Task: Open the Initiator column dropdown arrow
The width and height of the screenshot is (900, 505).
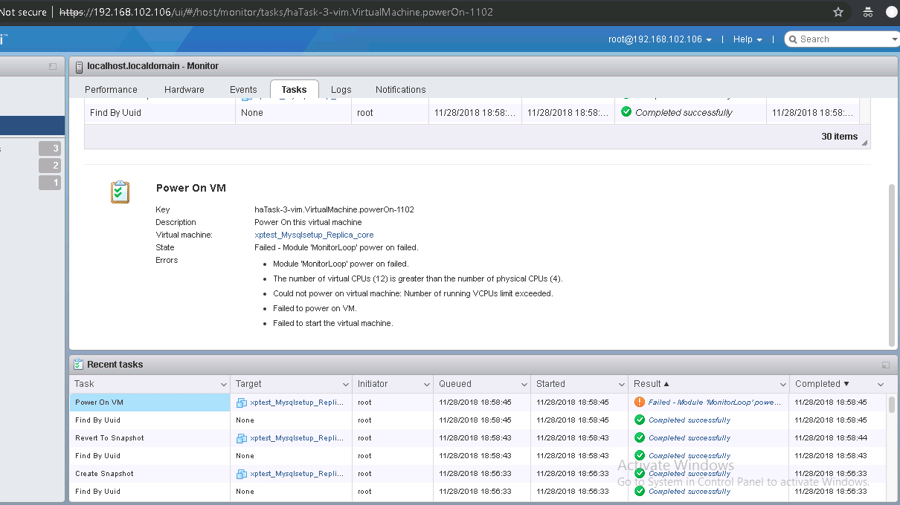Action: 427,384
